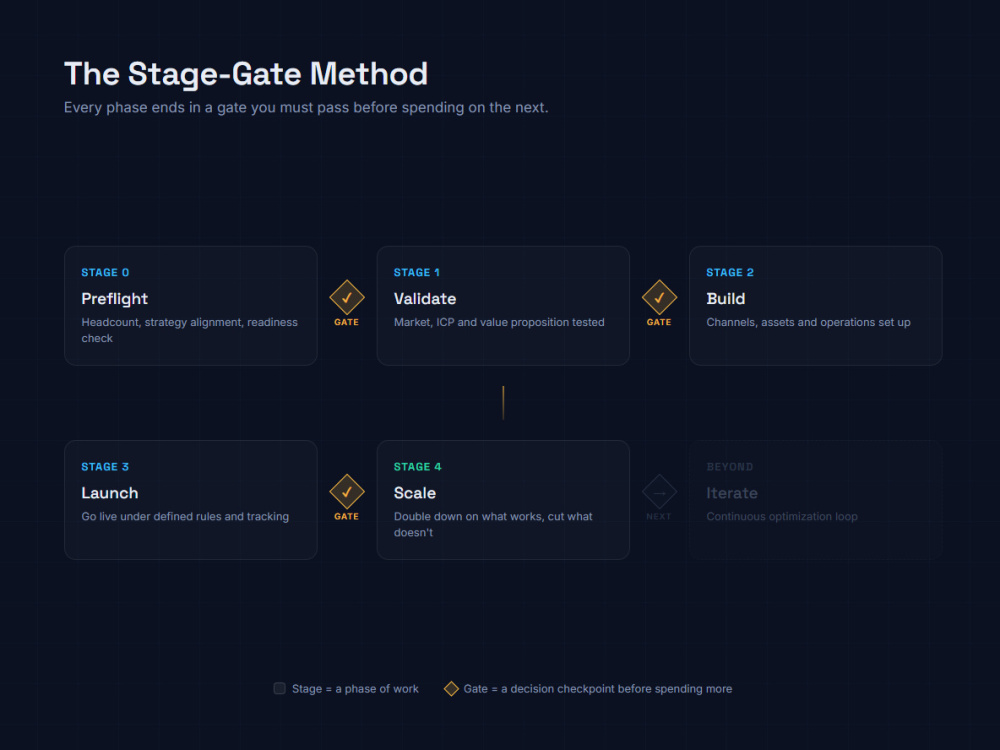Image resolution: width=1000 pixels, height=750 pixels.
Task: Click the Stage-Gate Method title heading
Action: [246, 74]
